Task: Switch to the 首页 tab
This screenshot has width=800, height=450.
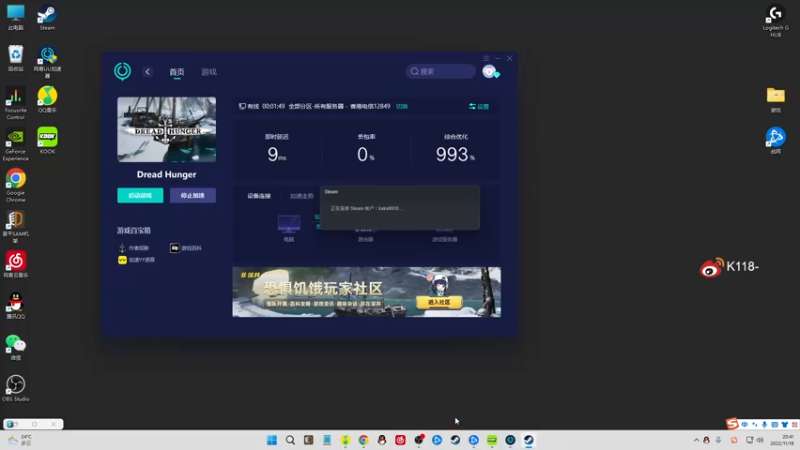Action: 177,72
